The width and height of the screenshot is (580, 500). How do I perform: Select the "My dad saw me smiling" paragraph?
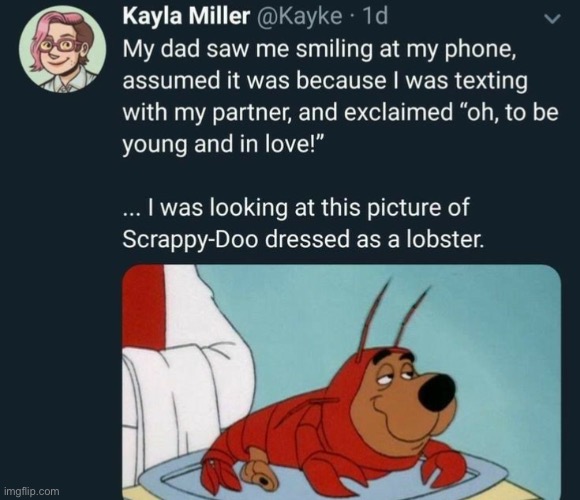click(x=340, y=97)
